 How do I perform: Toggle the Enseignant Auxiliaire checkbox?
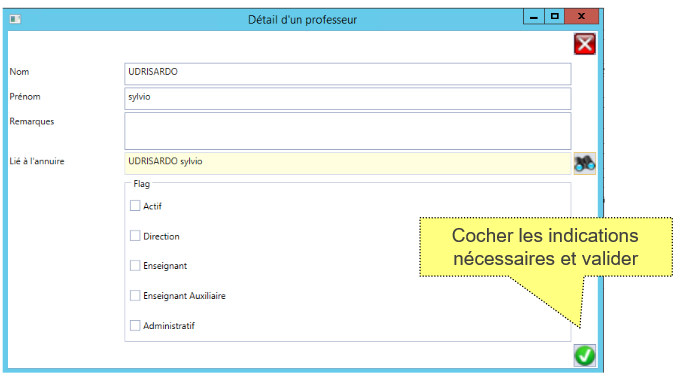click(x=135, y=296)
